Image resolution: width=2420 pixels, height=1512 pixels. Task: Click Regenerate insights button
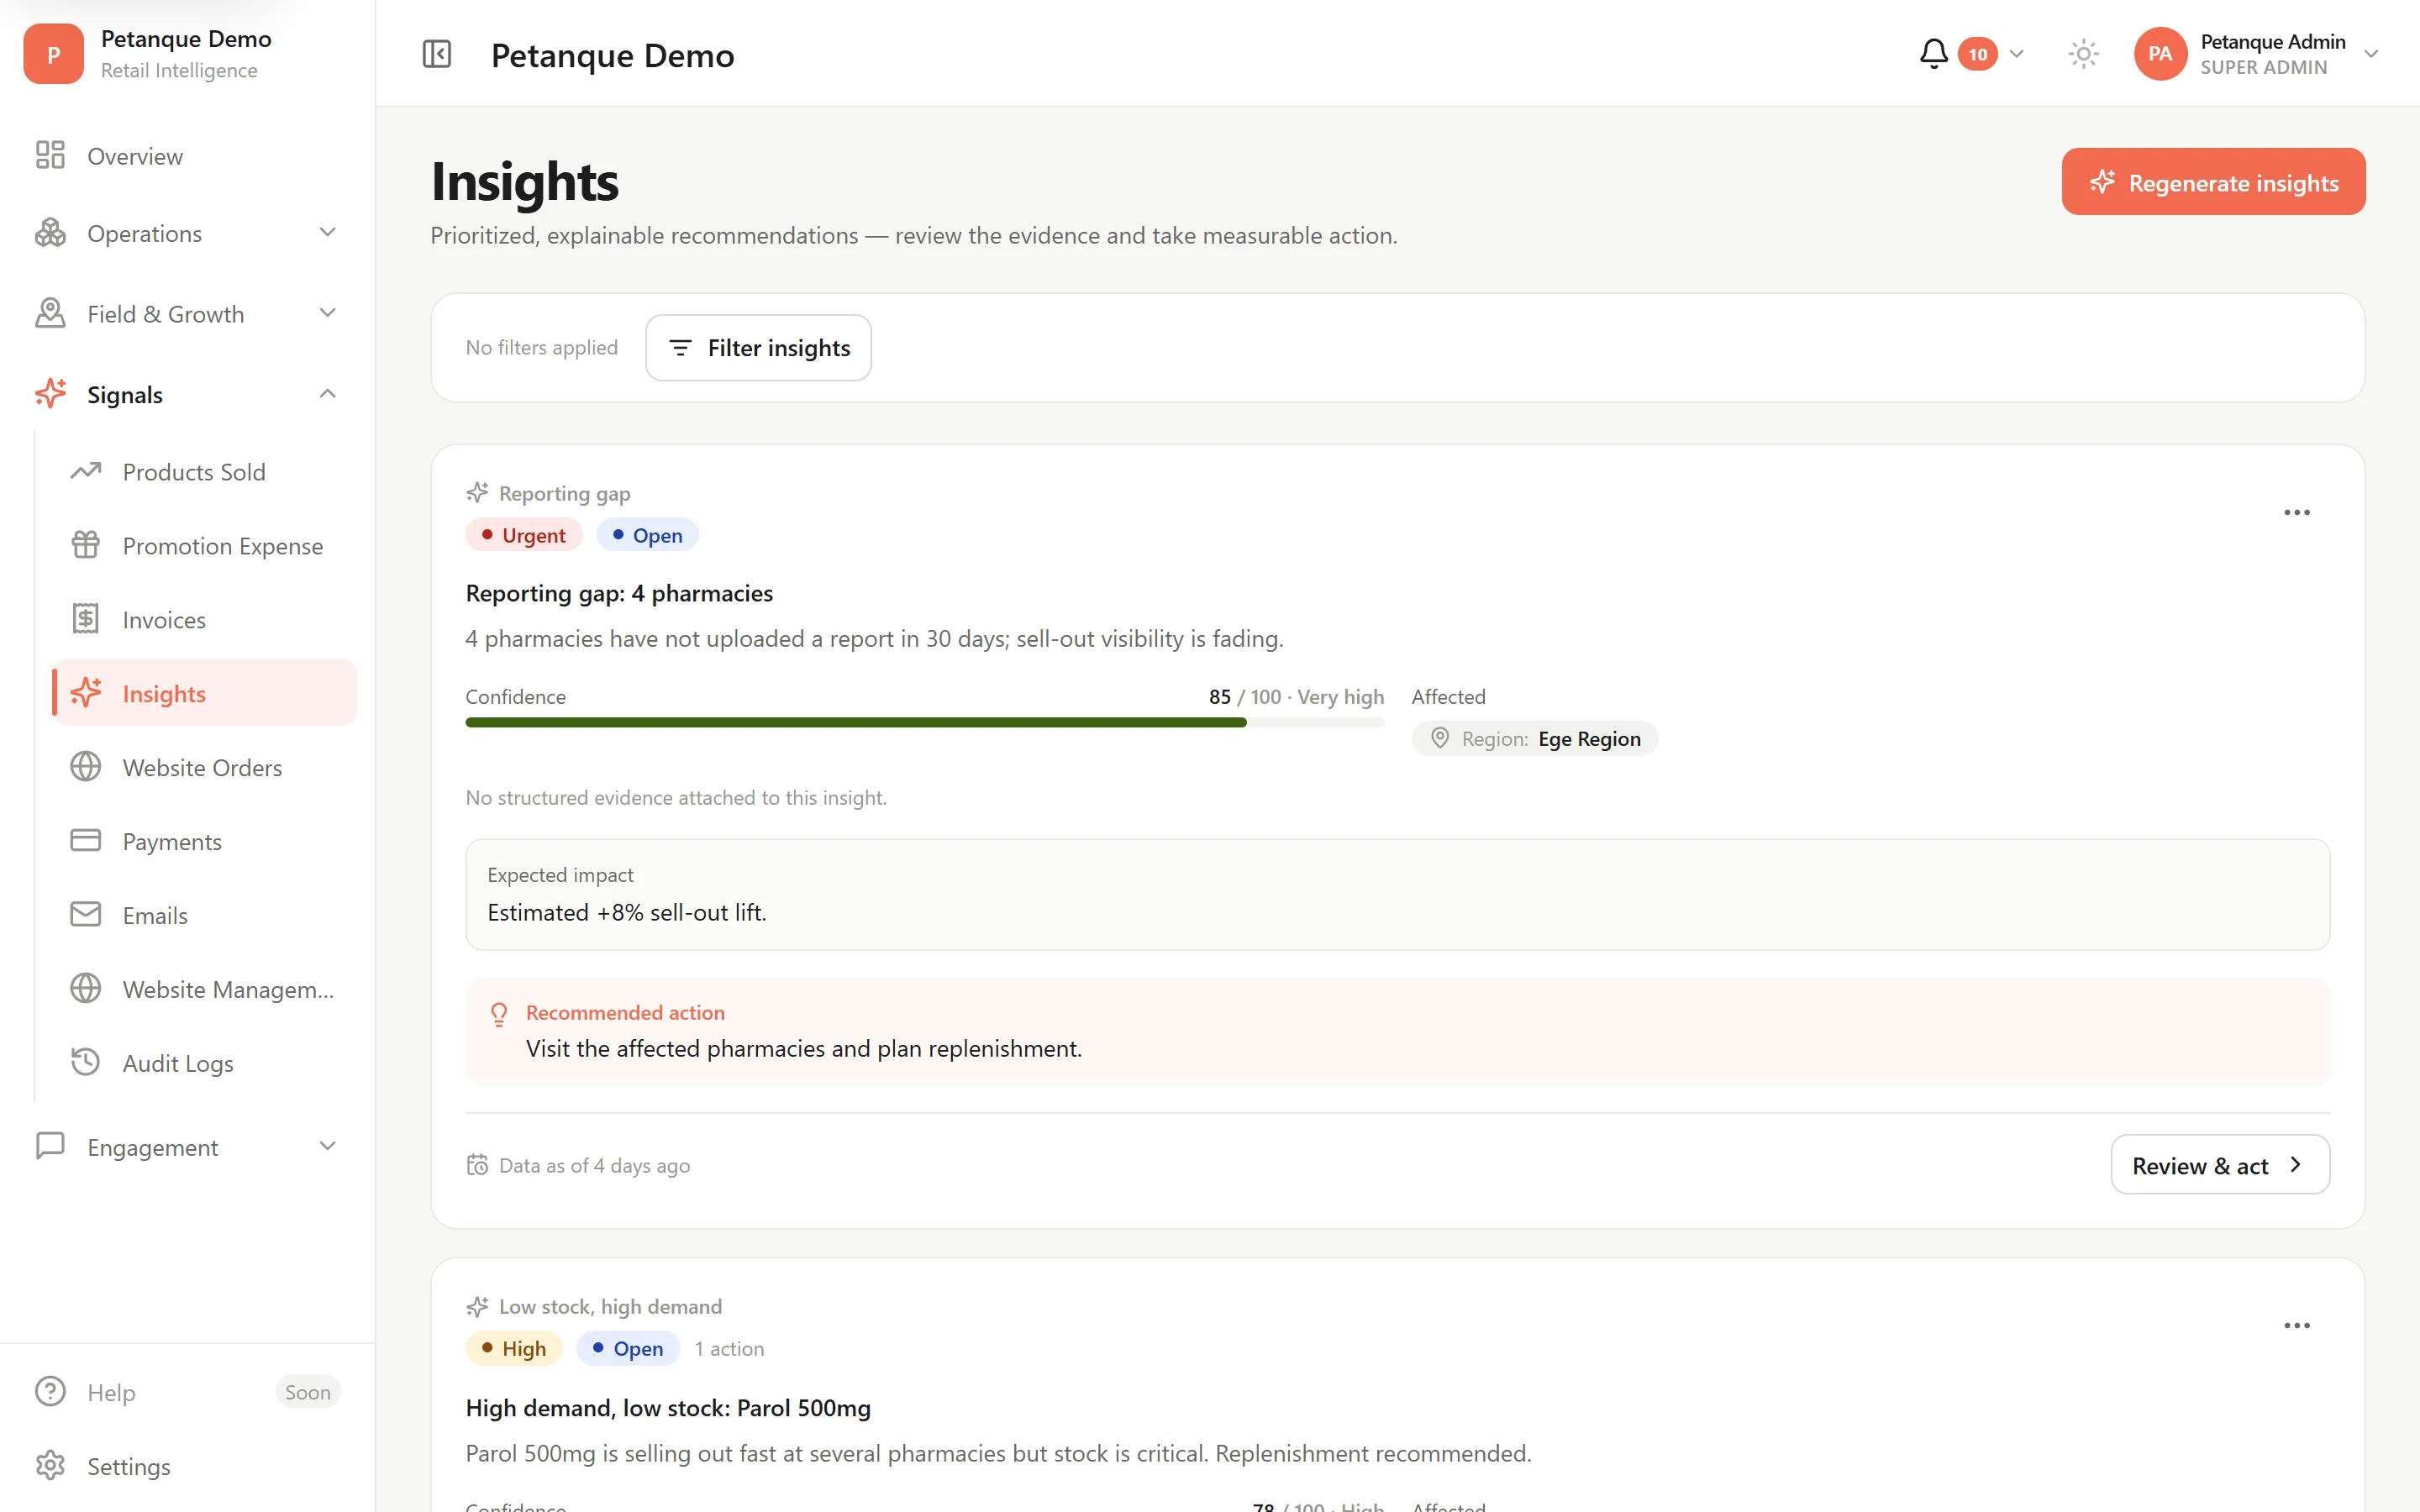[x=2213, y=182]
